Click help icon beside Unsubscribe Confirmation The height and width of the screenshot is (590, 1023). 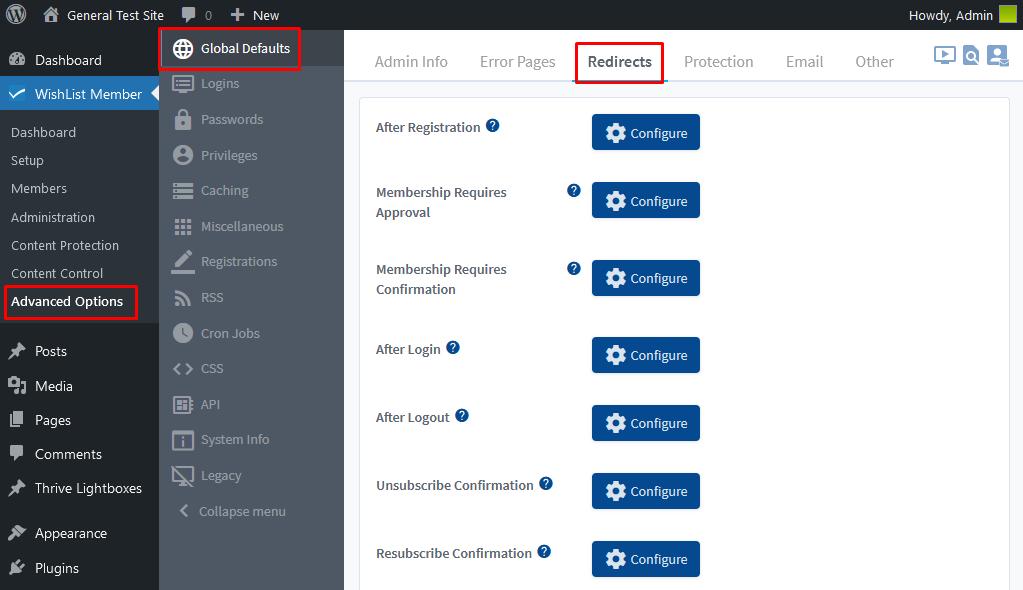pos(546,484)
